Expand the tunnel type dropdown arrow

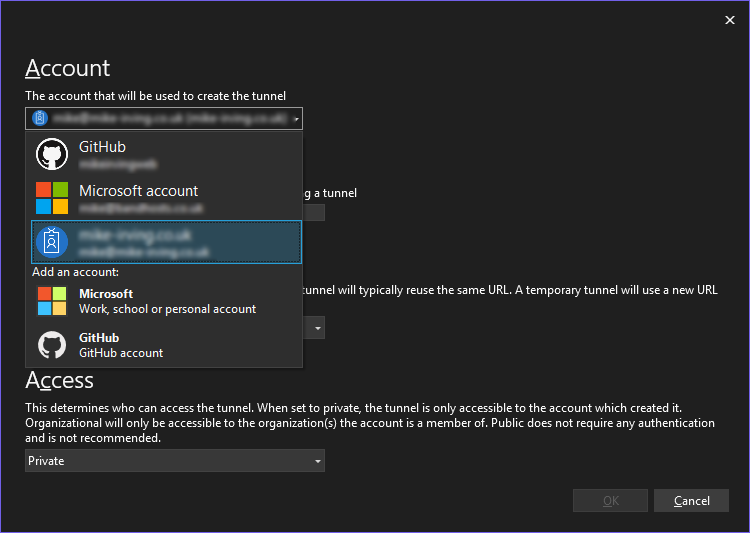coord(317,328)
